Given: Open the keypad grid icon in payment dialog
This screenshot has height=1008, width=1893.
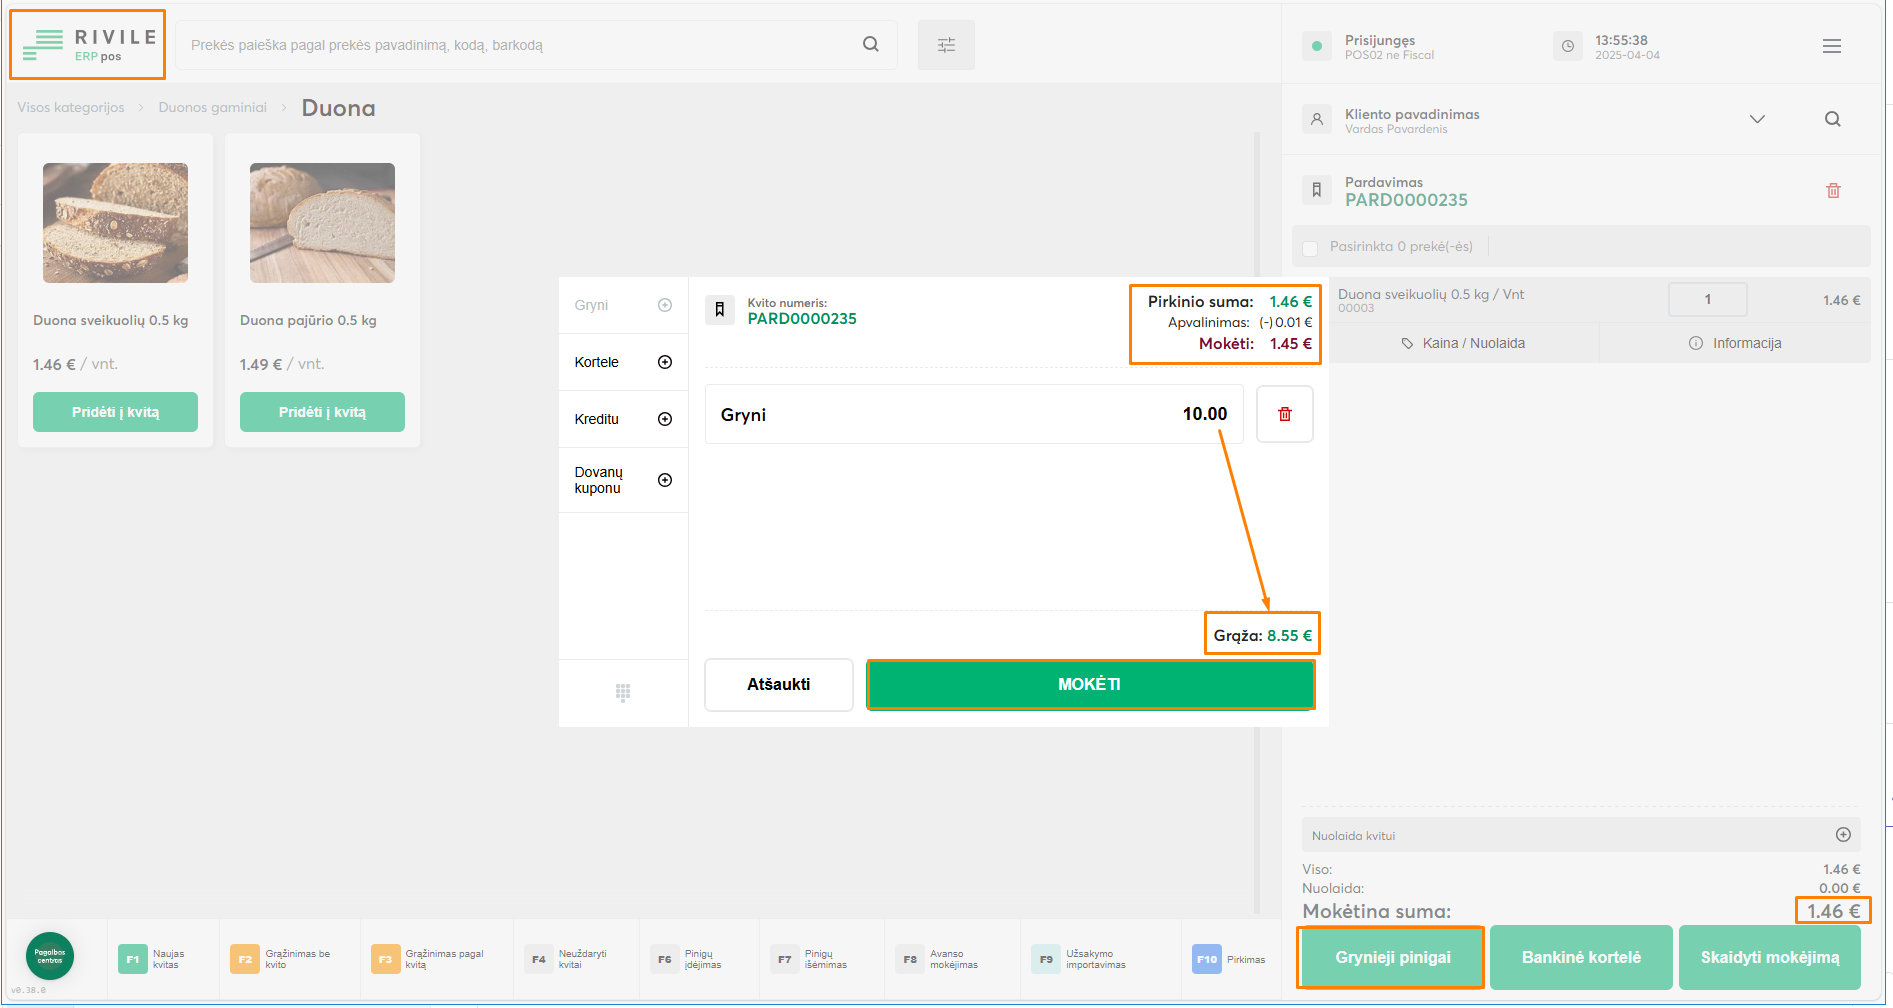Looking at the screenshot, I should point(623,692).
